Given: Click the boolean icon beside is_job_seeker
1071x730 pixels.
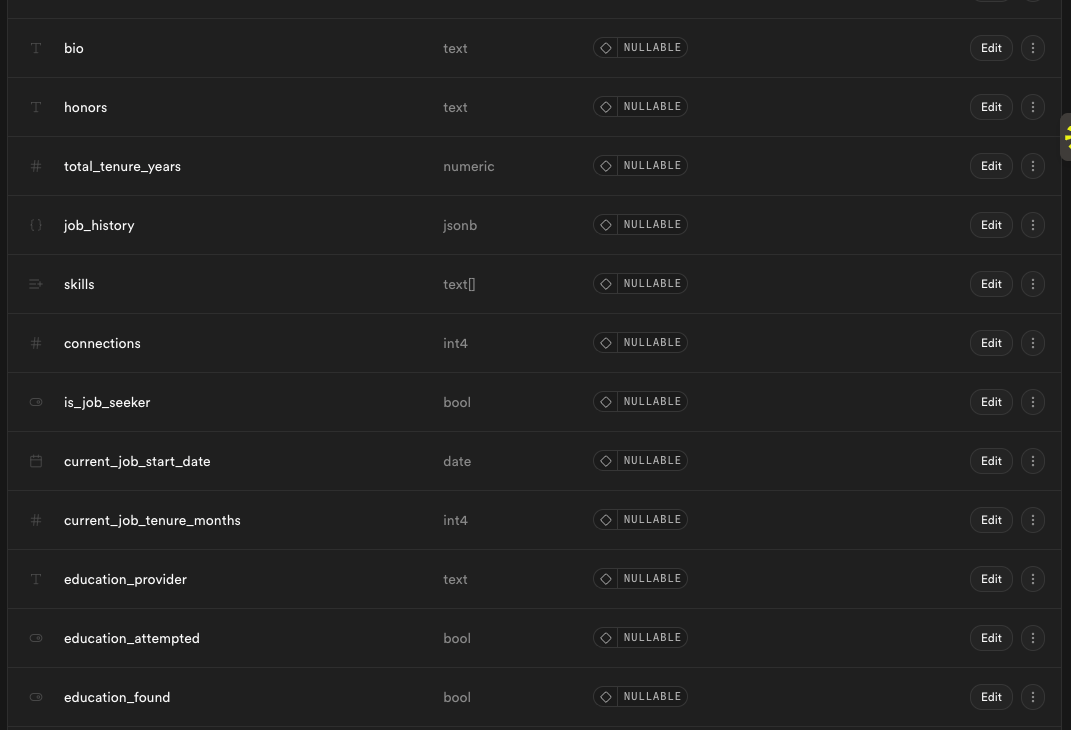Looking at the screenshot, I should tap(36, 402).
